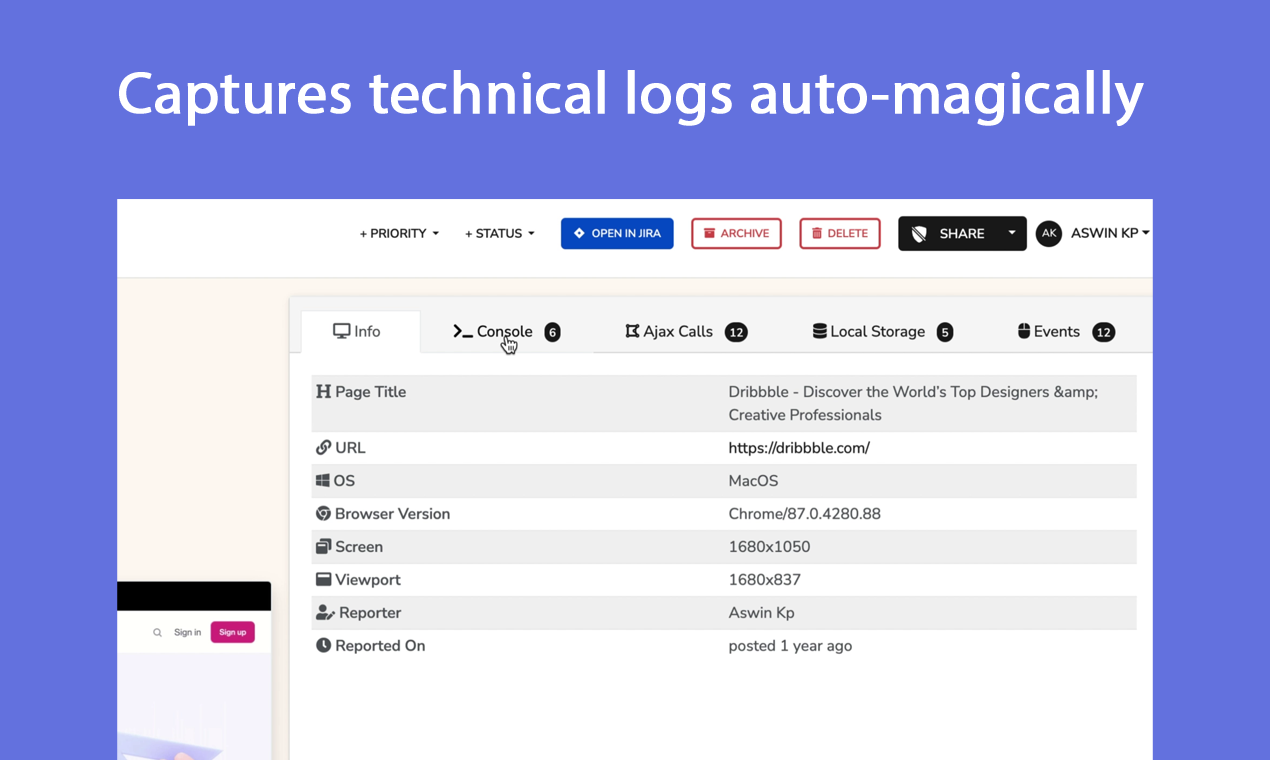Select the 1680x837 viewport value

click(764, 580)
